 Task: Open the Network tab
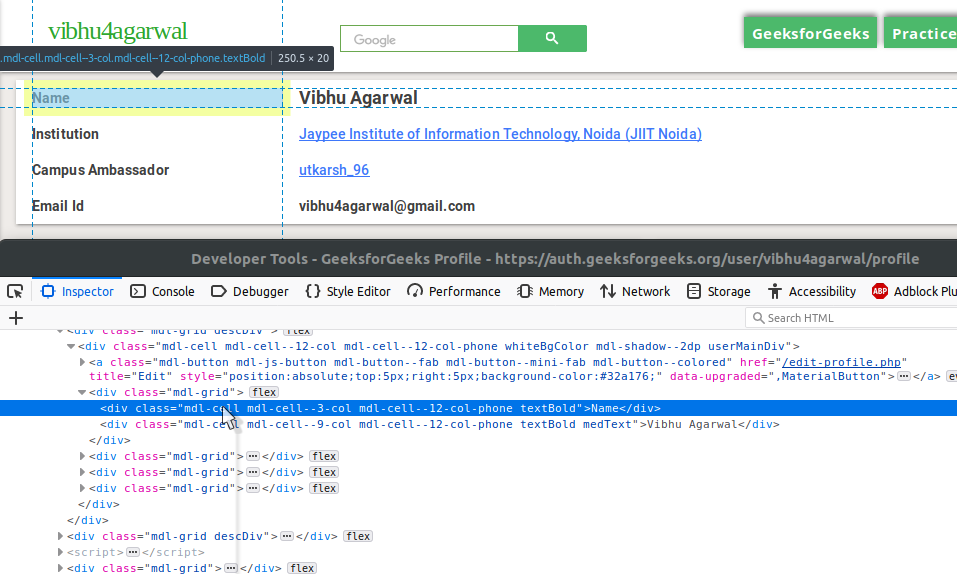pyautogui.click(x=635, y=291)
